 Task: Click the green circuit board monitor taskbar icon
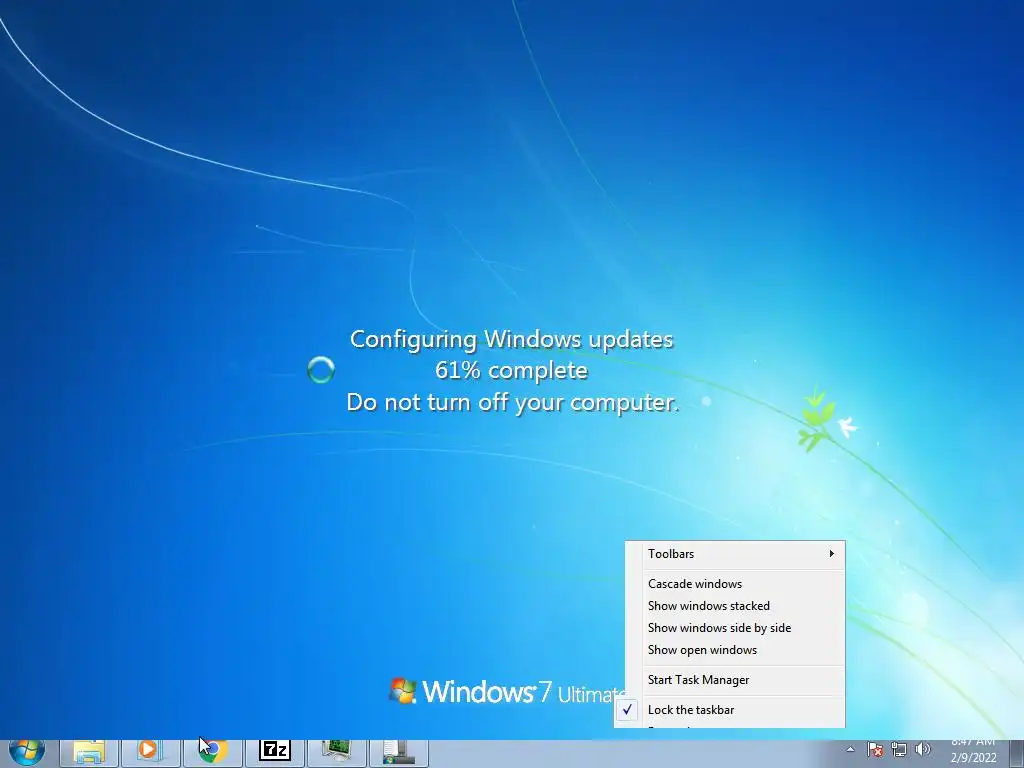tap(337, 753)
